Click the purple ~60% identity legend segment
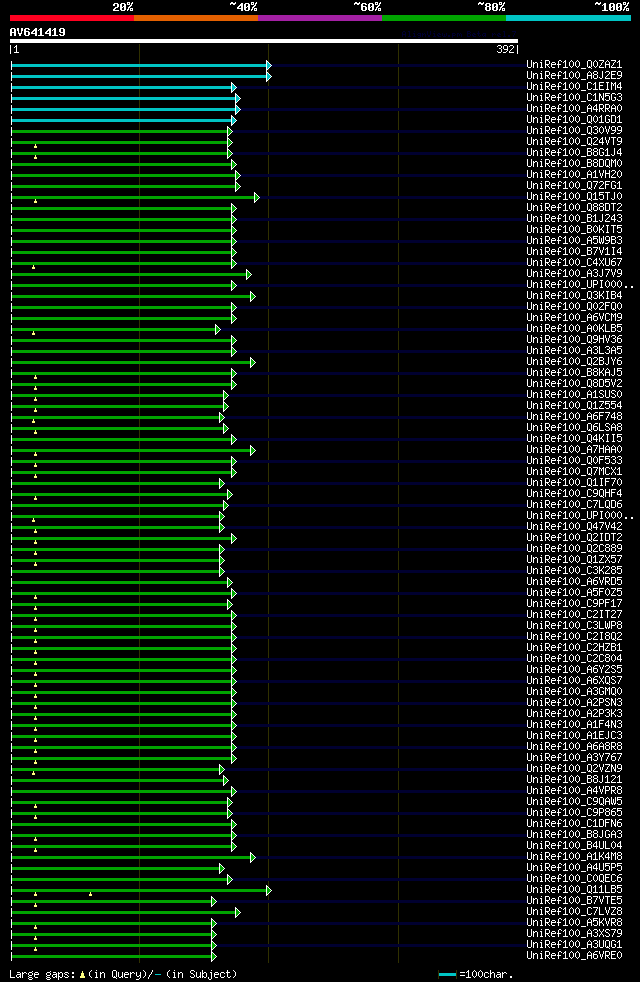The image size is (640, 982). 320,18
